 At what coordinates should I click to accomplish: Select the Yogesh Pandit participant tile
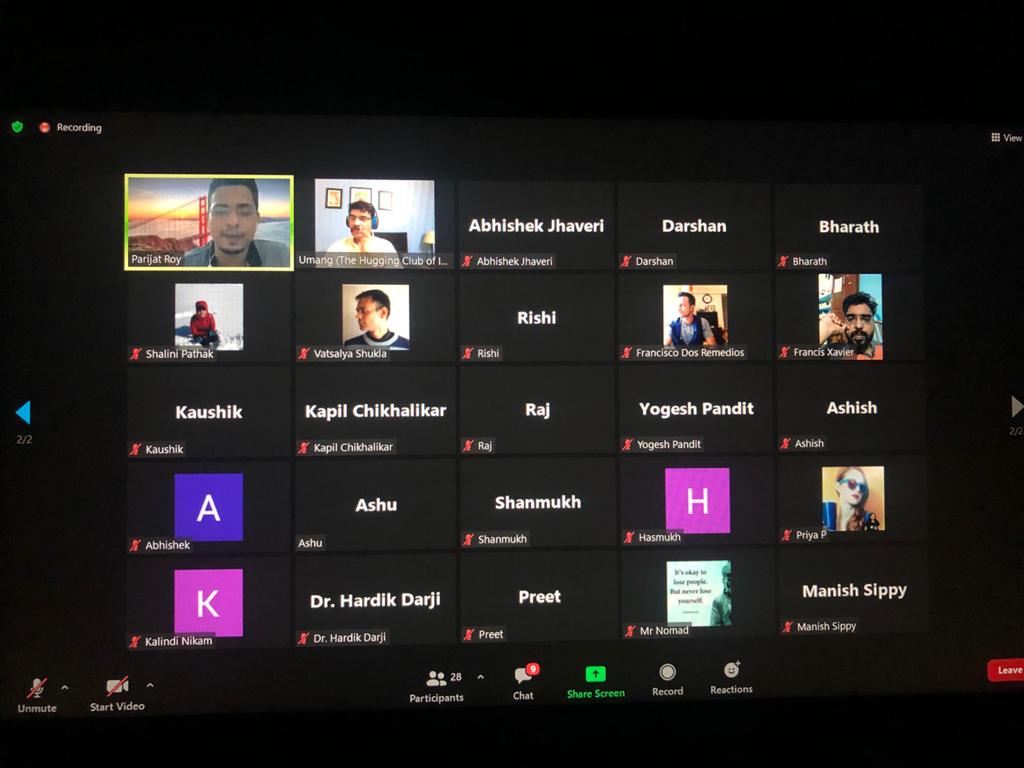[696, 408]
